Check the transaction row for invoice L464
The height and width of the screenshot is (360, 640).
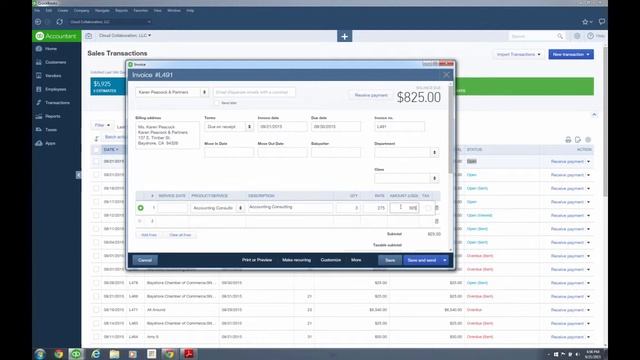(x=96, y=337)
